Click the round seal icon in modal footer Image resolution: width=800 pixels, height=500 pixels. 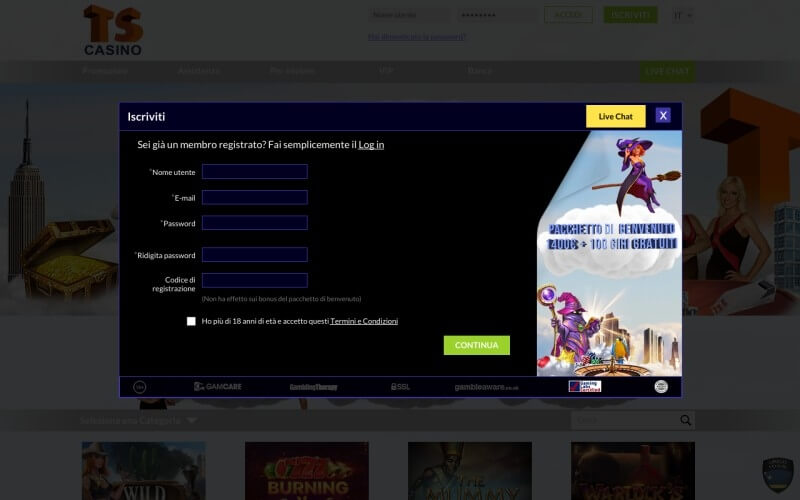(661, 387)
